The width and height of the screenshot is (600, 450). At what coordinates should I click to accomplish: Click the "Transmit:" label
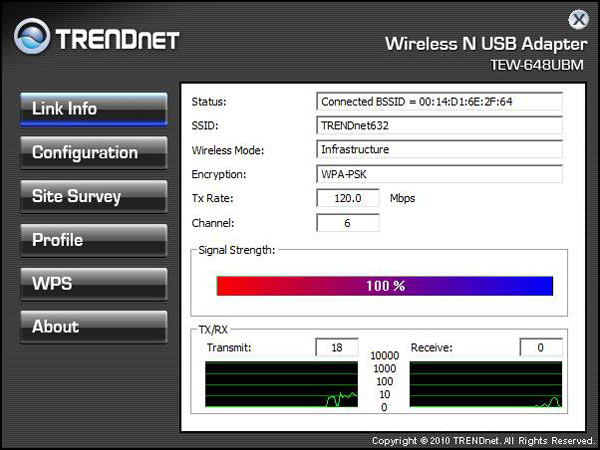229,347
